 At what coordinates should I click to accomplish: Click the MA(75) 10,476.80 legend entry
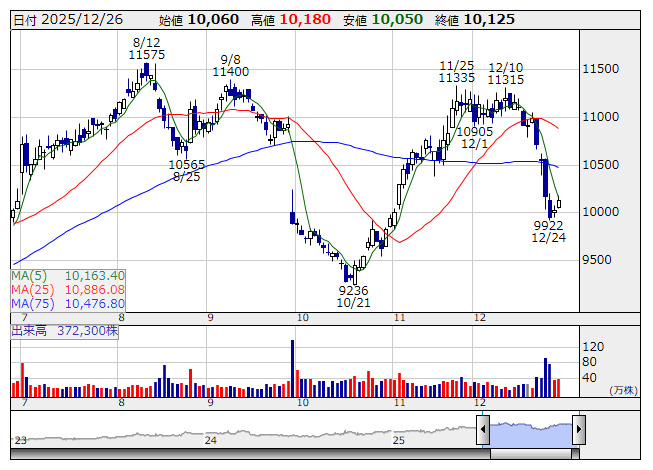coord(68,303)
